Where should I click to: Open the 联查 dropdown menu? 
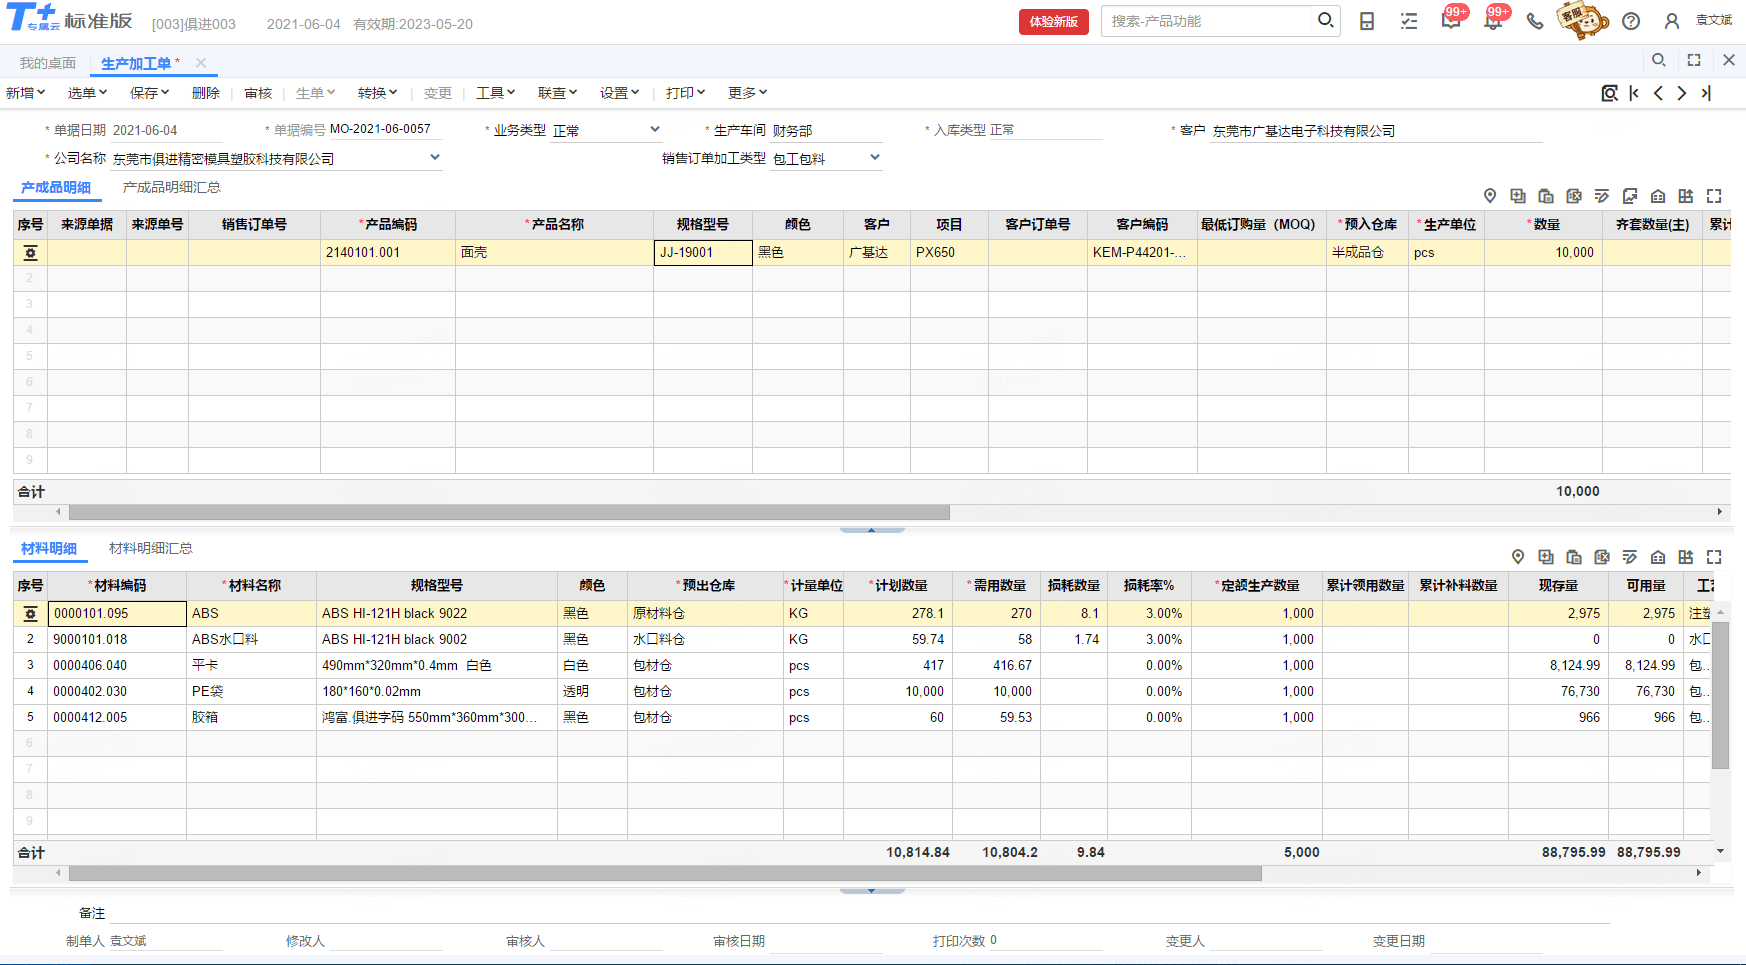click(557, 93)
